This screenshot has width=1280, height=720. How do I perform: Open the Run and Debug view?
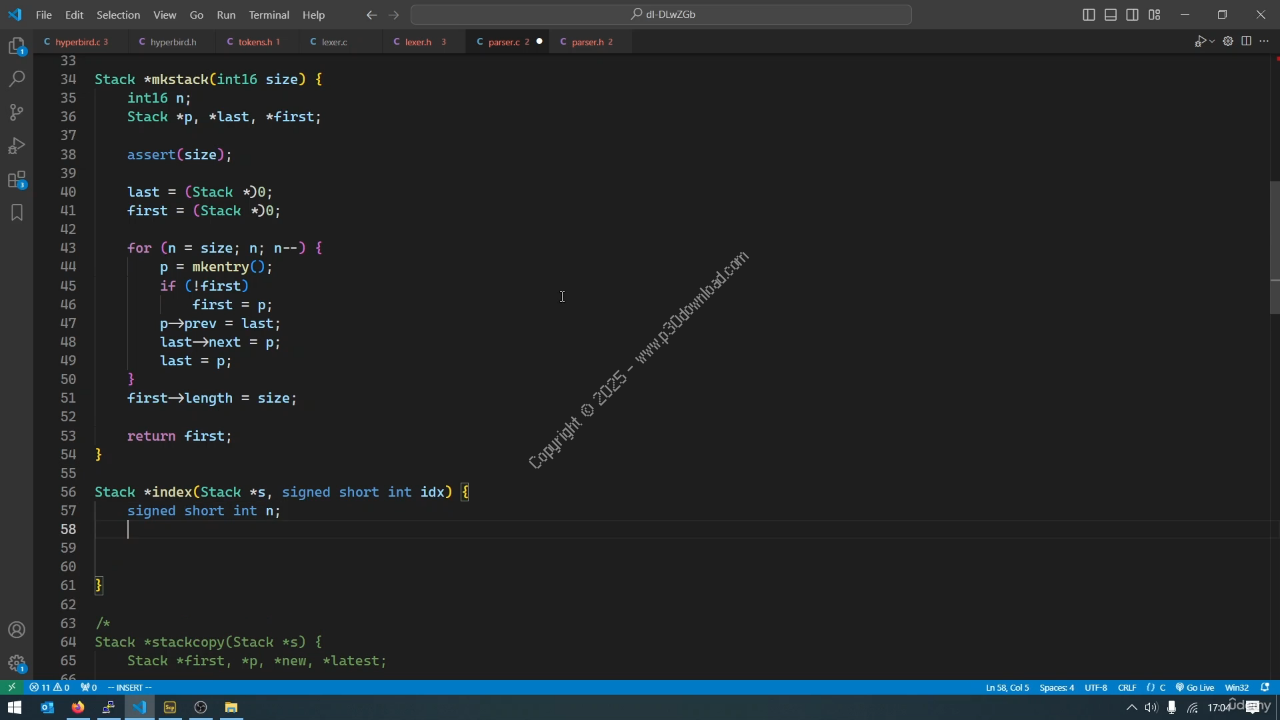[x=17, y=146]
